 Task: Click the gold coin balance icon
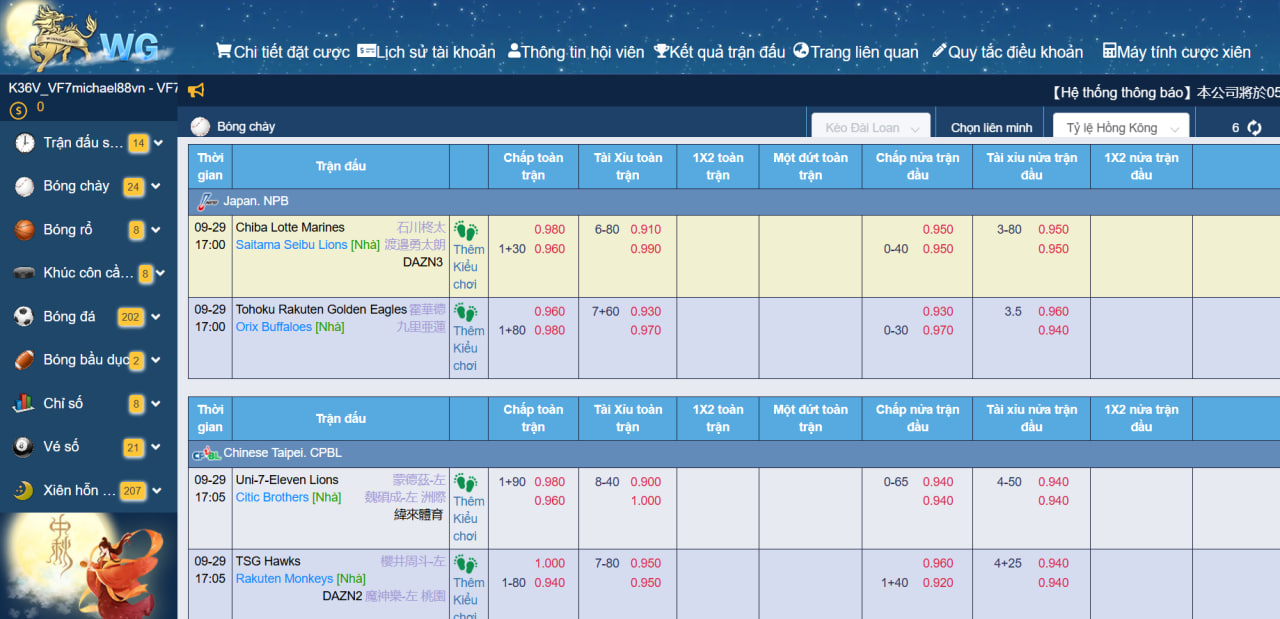tap(18, 109)
